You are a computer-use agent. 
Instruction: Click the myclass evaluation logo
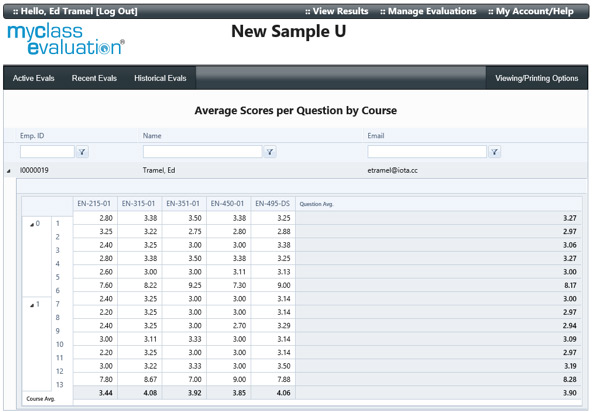pyautogui.click(x=66, y=39)
